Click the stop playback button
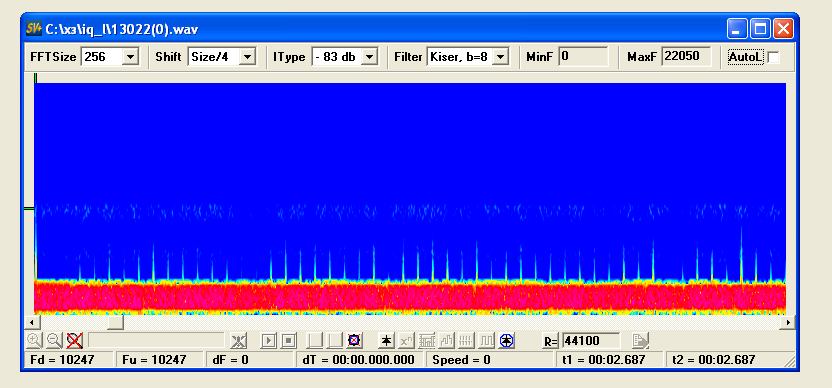Image resolution: width=832 pixels, height=388 pixels. tap(289, 340)
